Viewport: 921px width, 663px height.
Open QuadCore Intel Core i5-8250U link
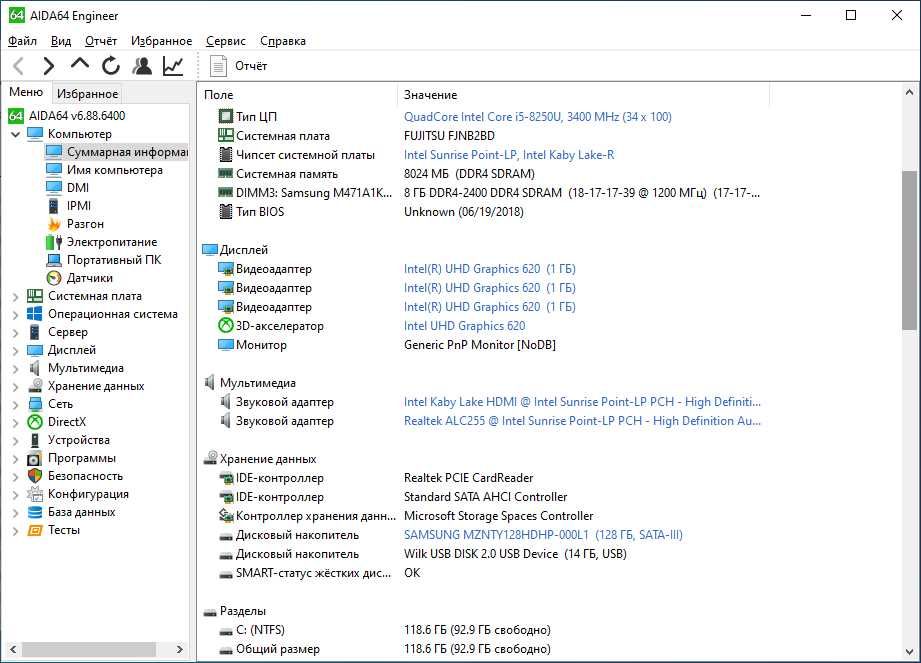[x=537, y=116]
